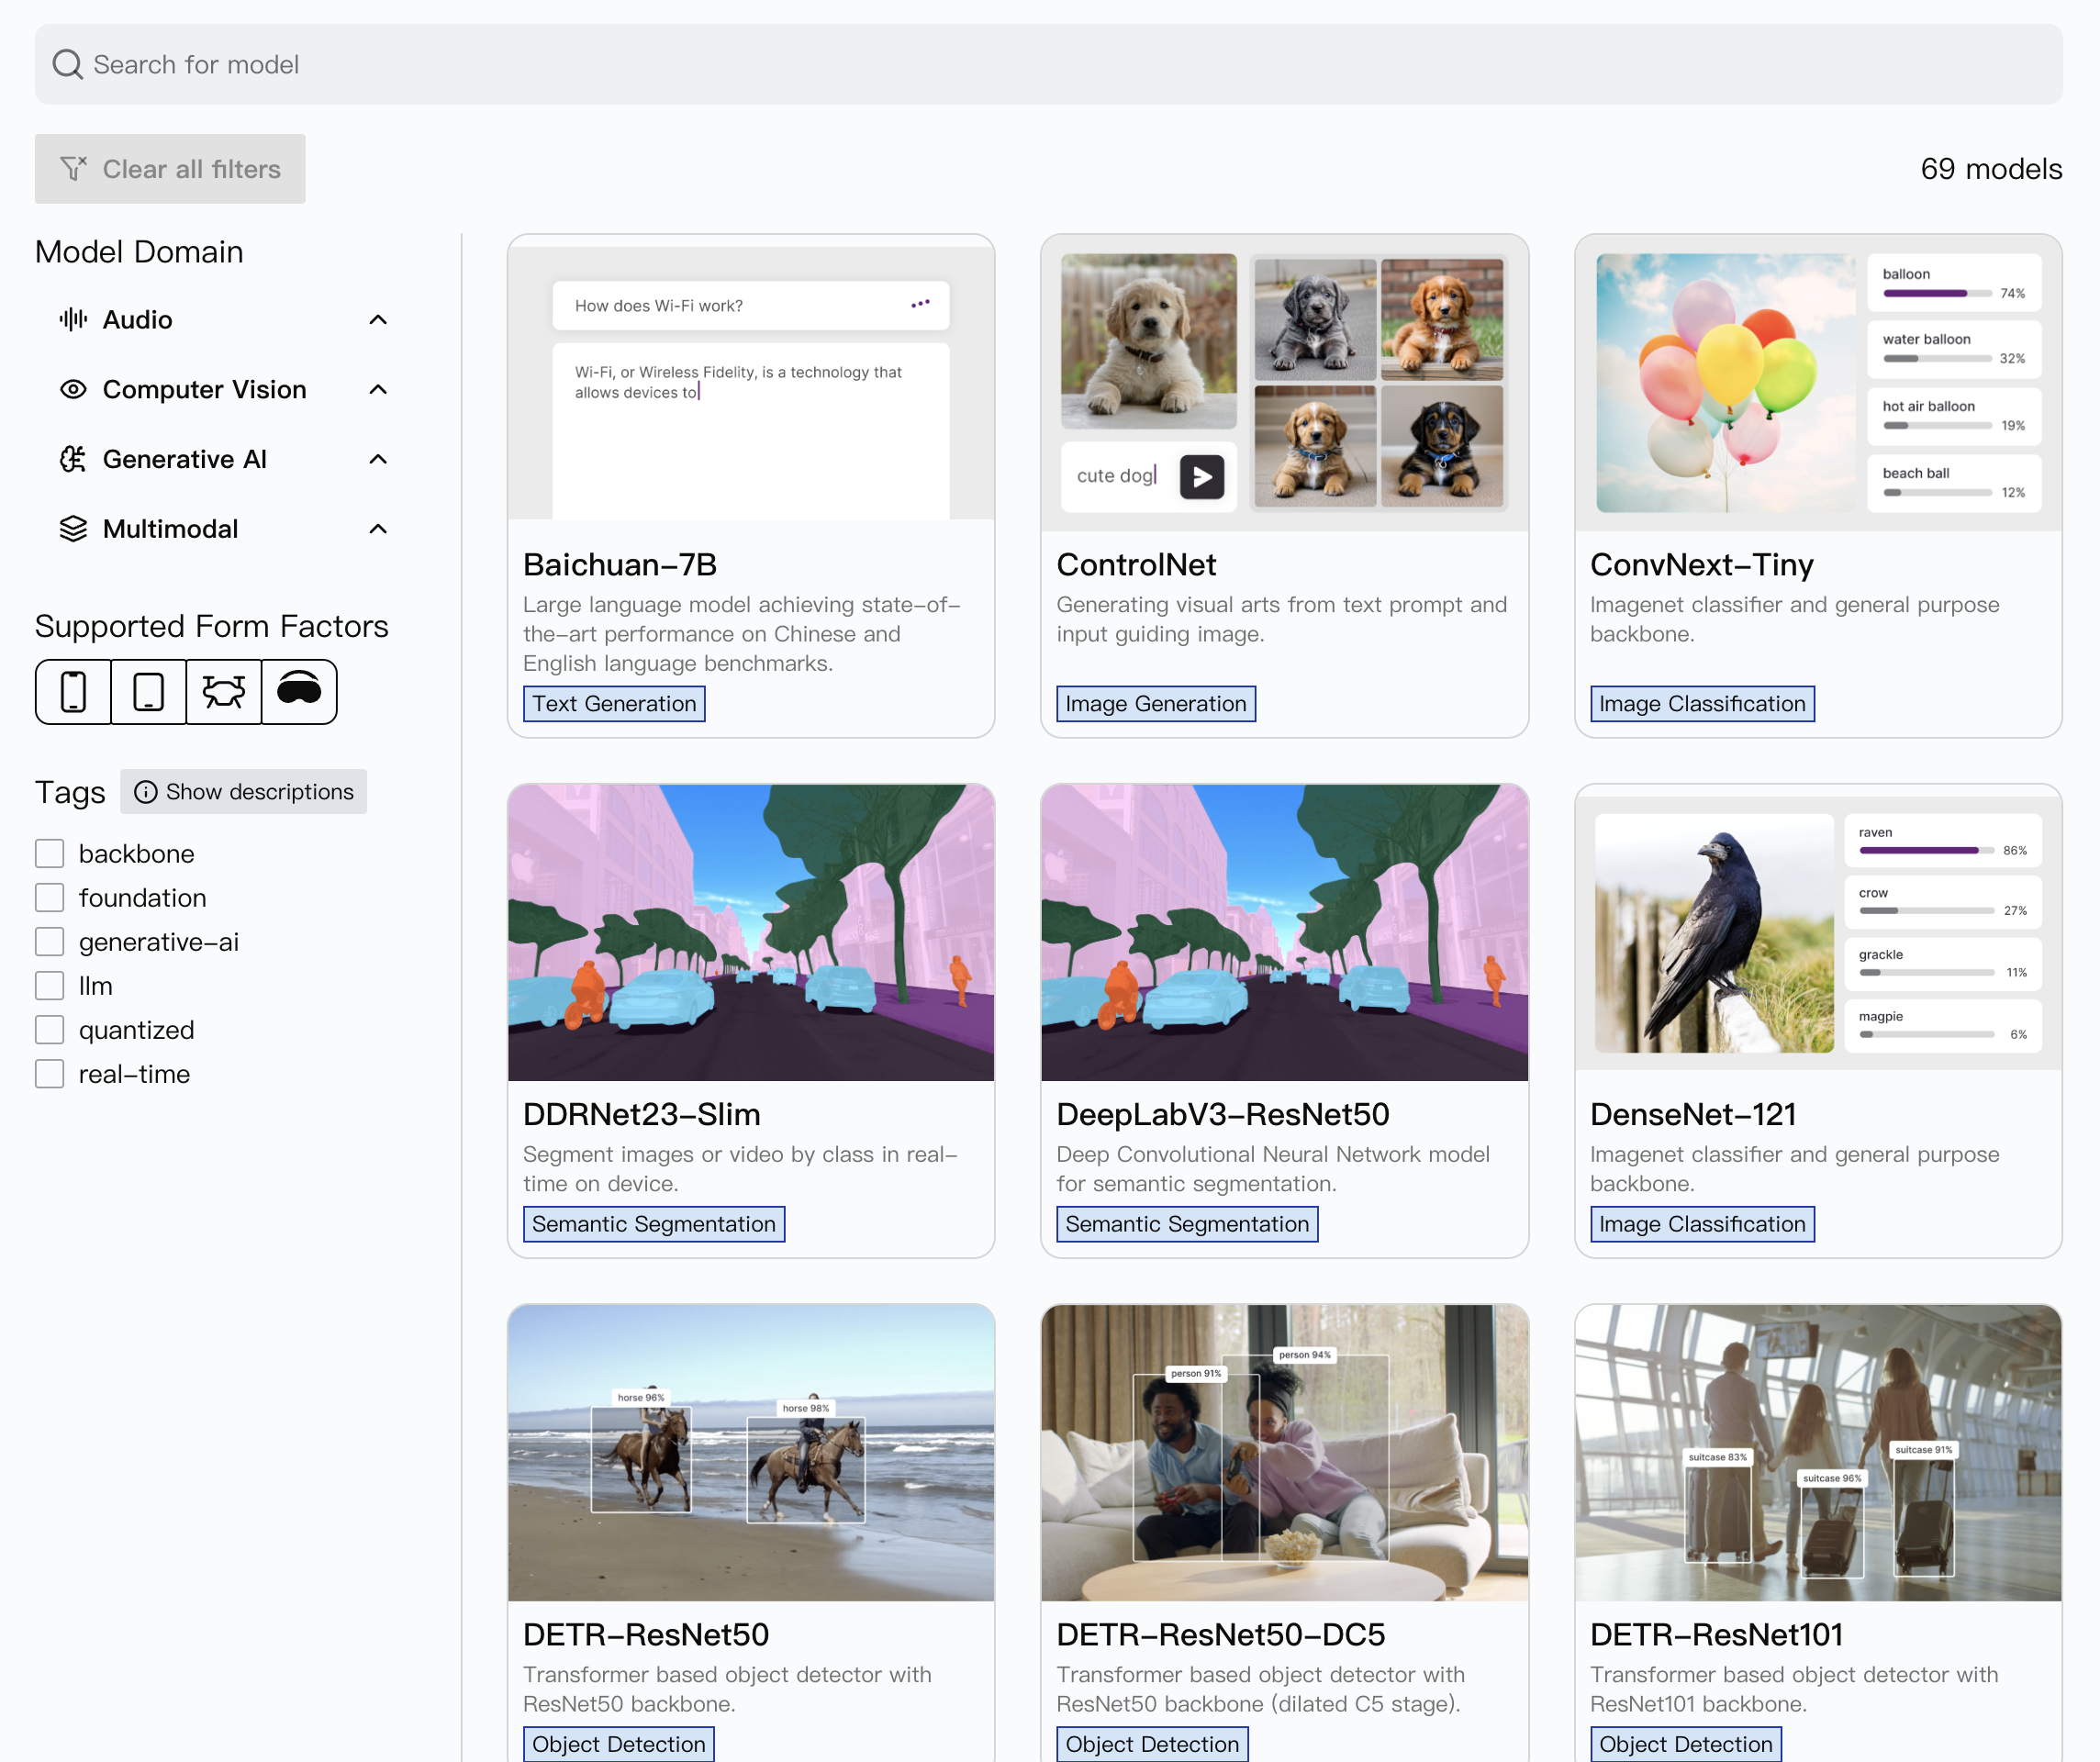Image resolution: width=2100 pixels, height=1762 pixels.
Task: Open the DETR-ResNet50-DC5 model title
Action: pos(1221,1634)
